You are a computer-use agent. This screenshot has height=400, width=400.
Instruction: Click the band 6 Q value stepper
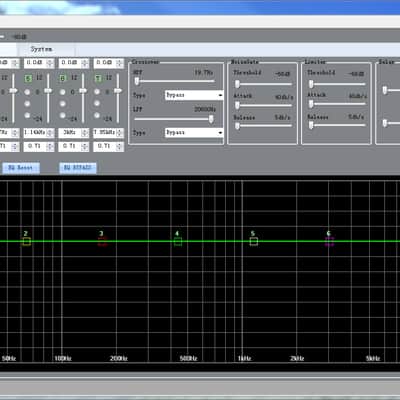point(85,146)
